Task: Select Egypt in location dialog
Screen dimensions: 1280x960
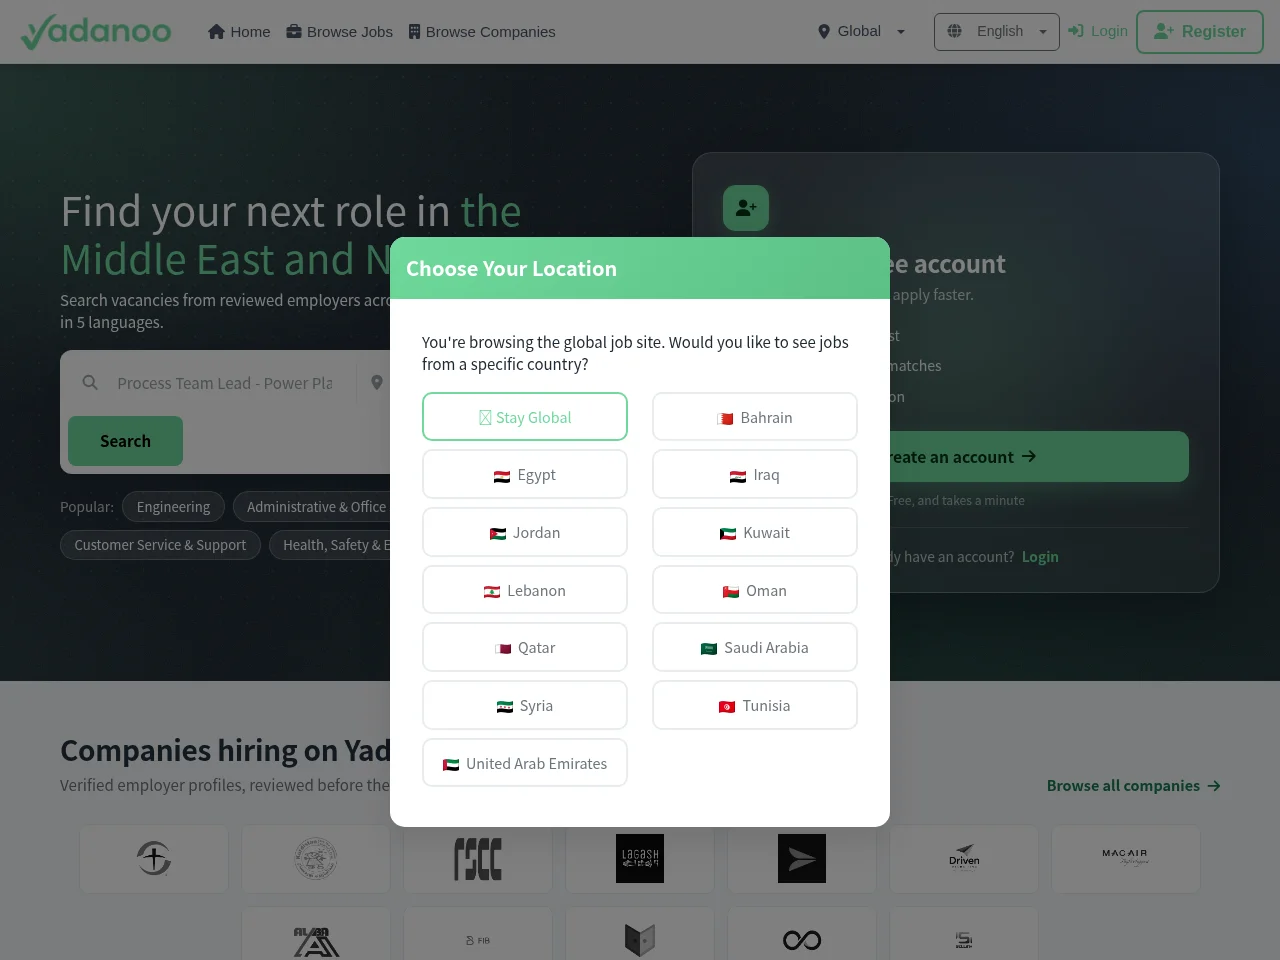Action: (525, 475)
